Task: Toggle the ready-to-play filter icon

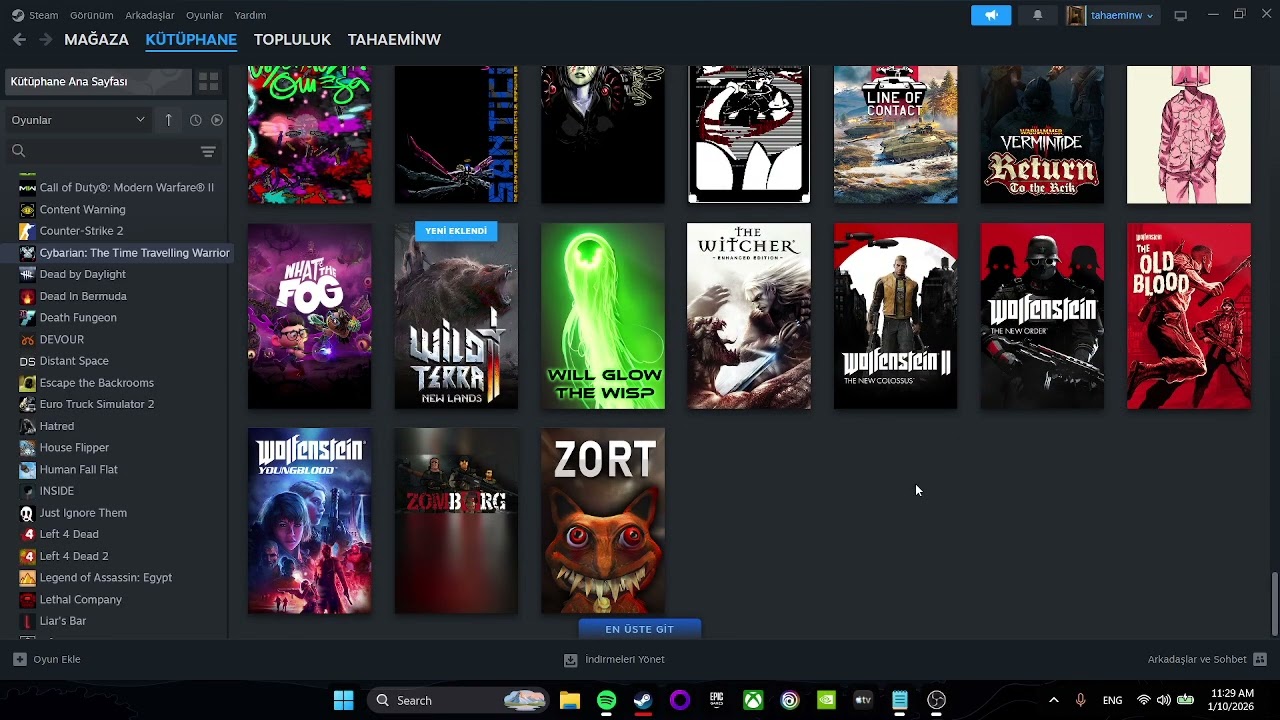Action: 216,120
